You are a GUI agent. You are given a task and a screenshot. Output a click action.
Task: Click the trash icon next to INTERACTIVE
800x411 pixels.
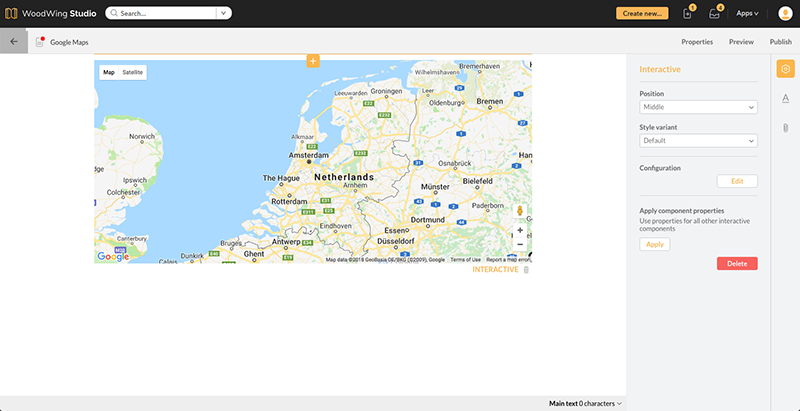coord(526,270)
